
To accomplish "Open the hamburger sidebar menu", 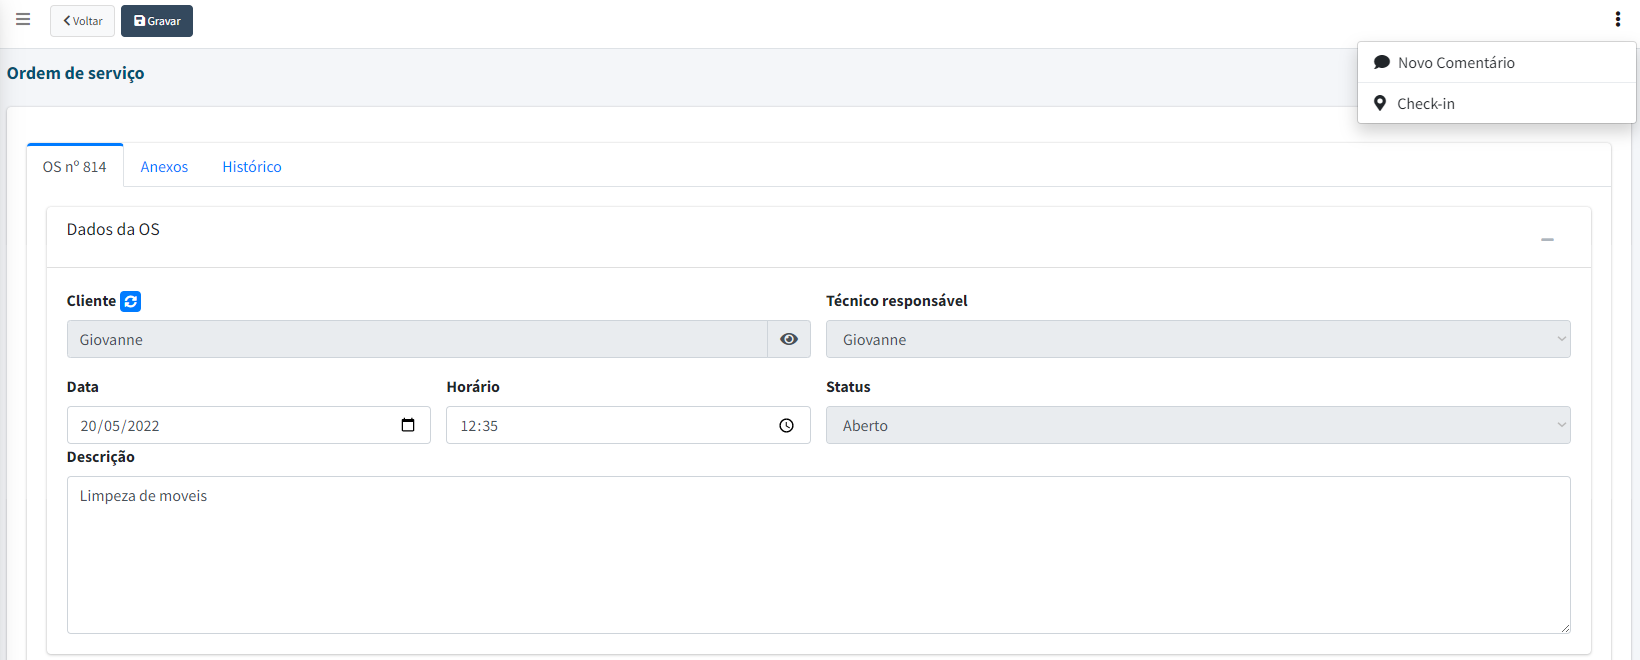I will [23, 20].
